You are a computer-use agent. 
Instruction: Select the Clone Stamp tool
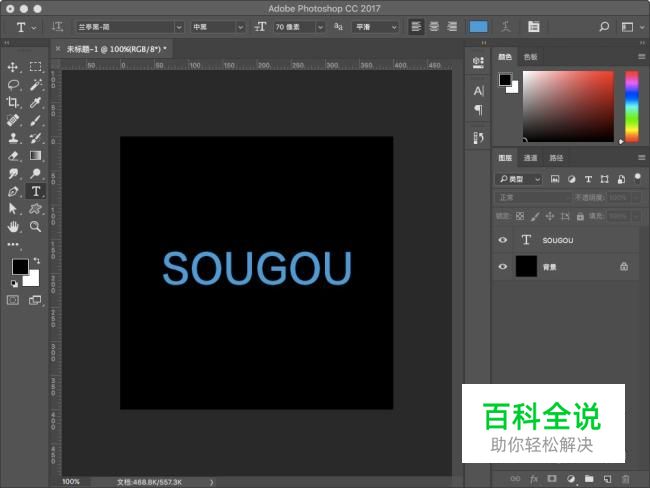point(13,138)
